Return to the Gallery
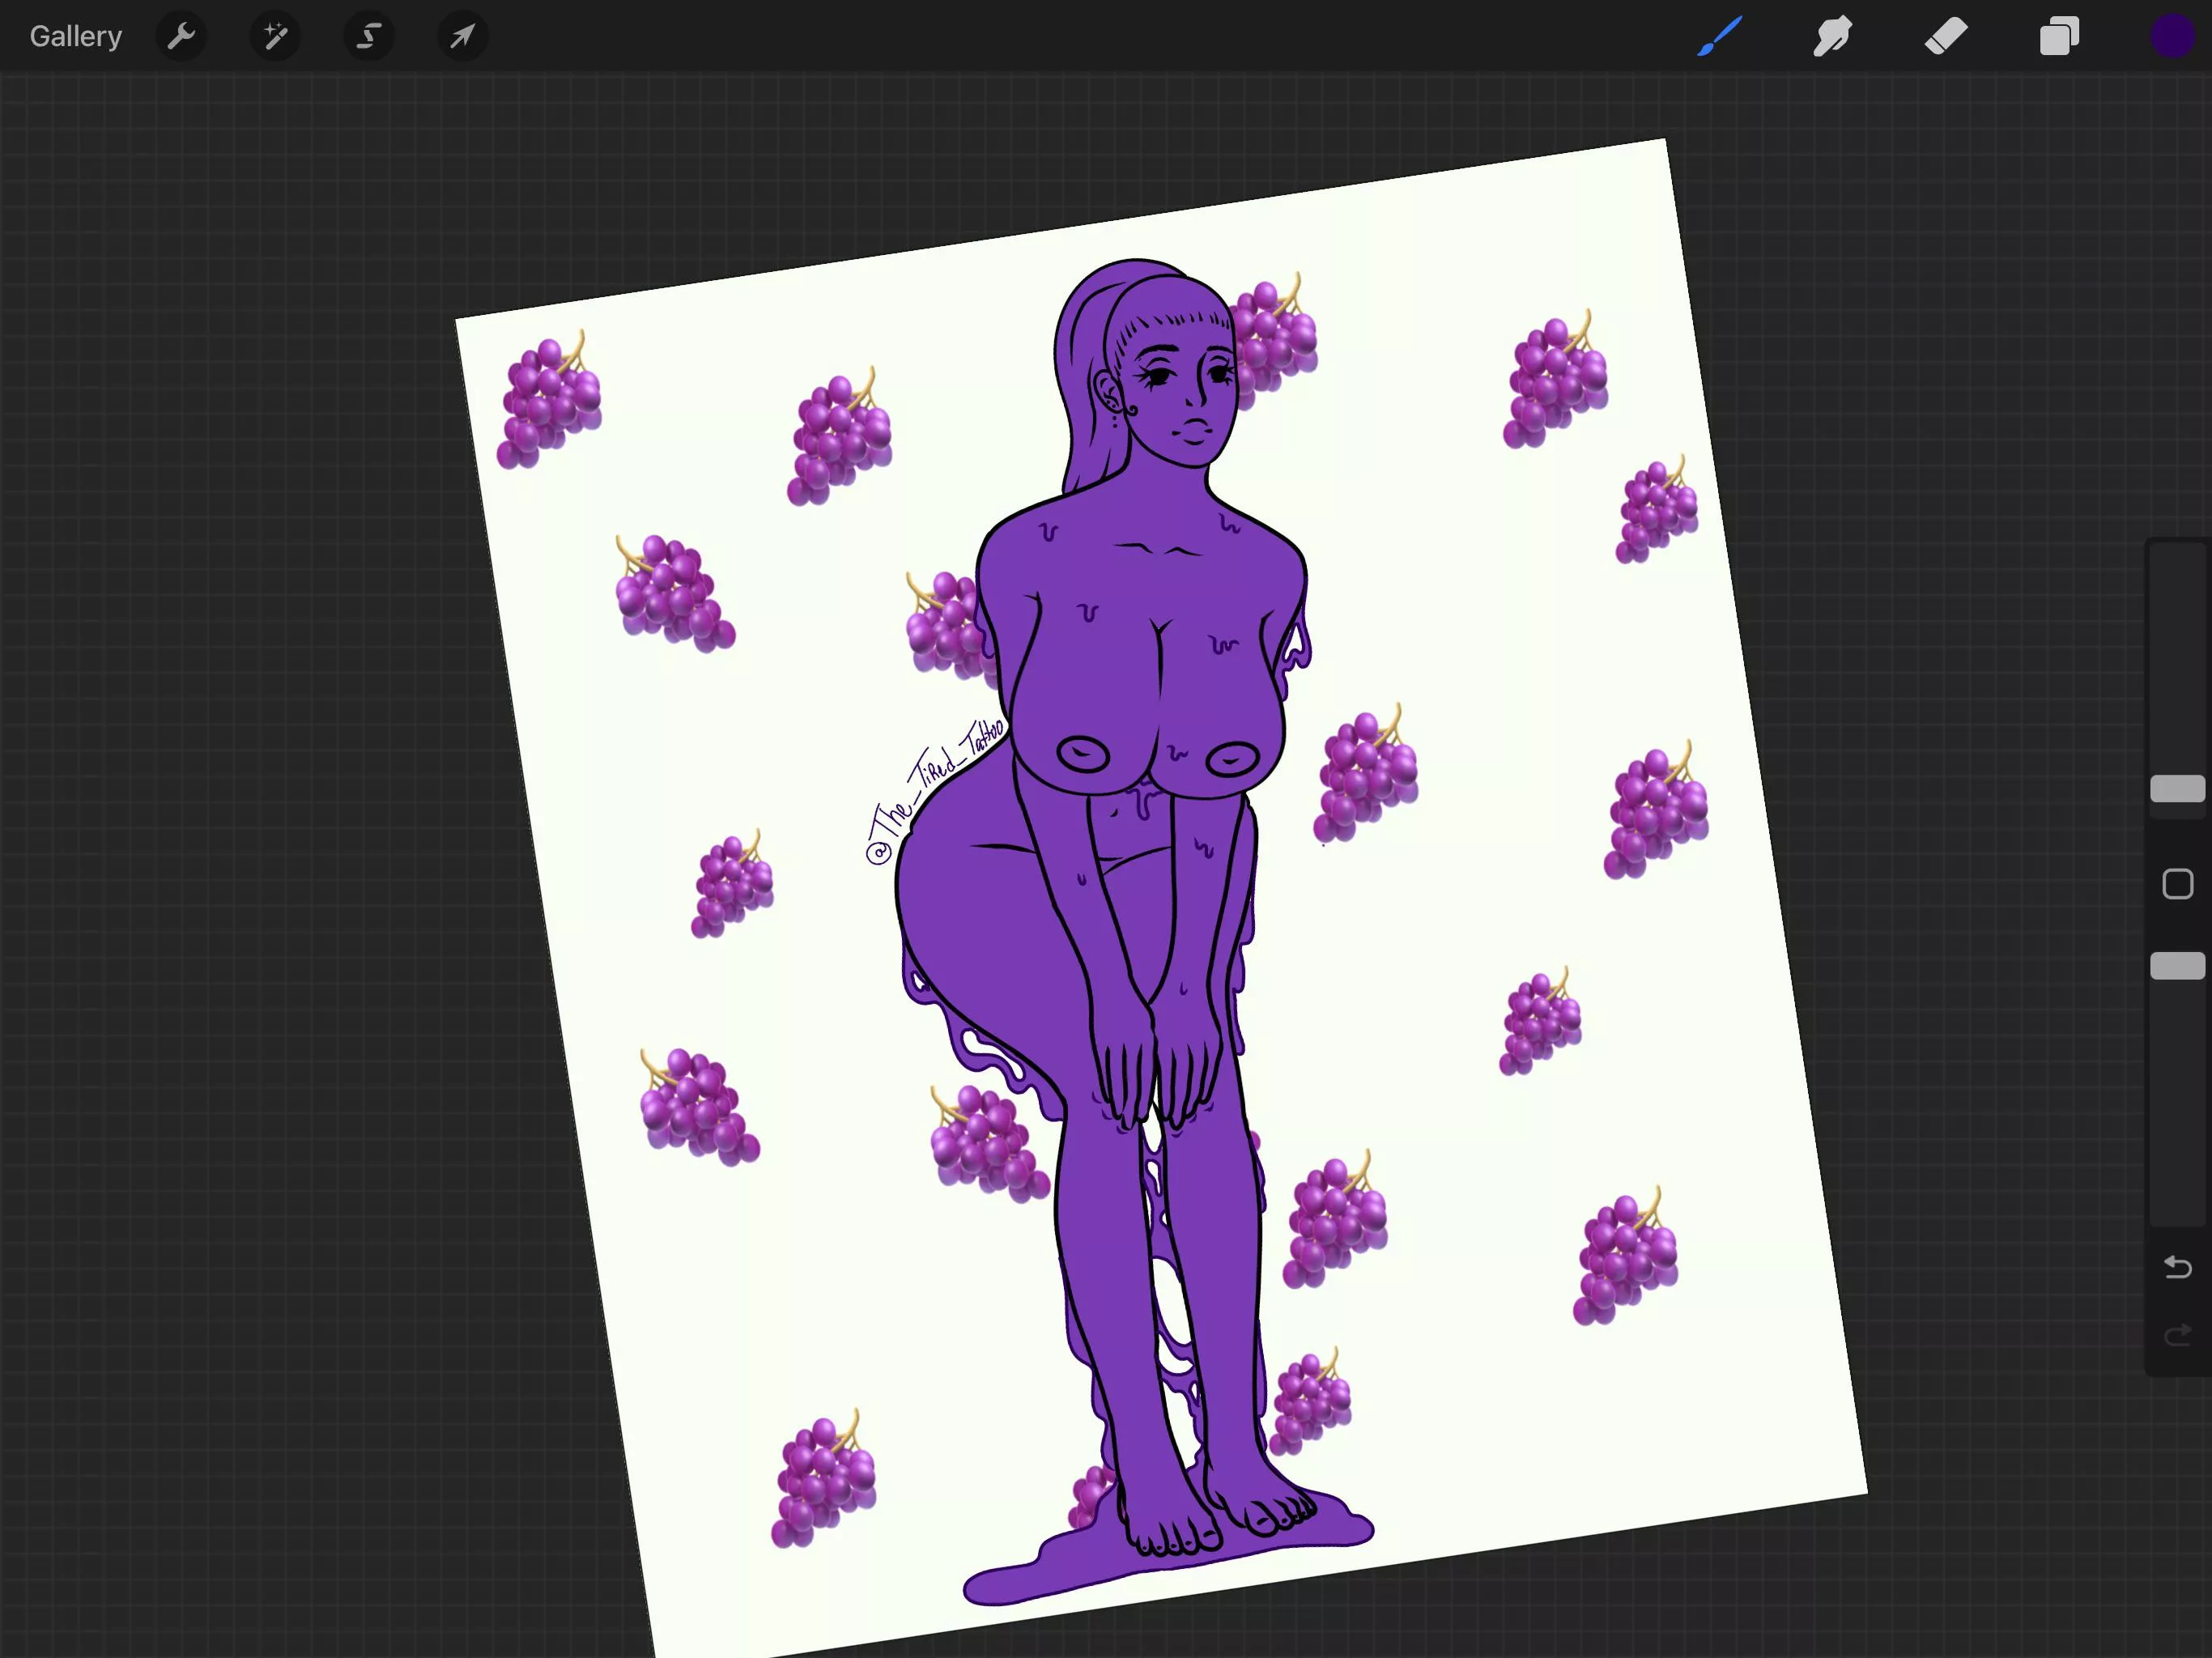This screenshot has height=1658, width=2212. point(75,36)
